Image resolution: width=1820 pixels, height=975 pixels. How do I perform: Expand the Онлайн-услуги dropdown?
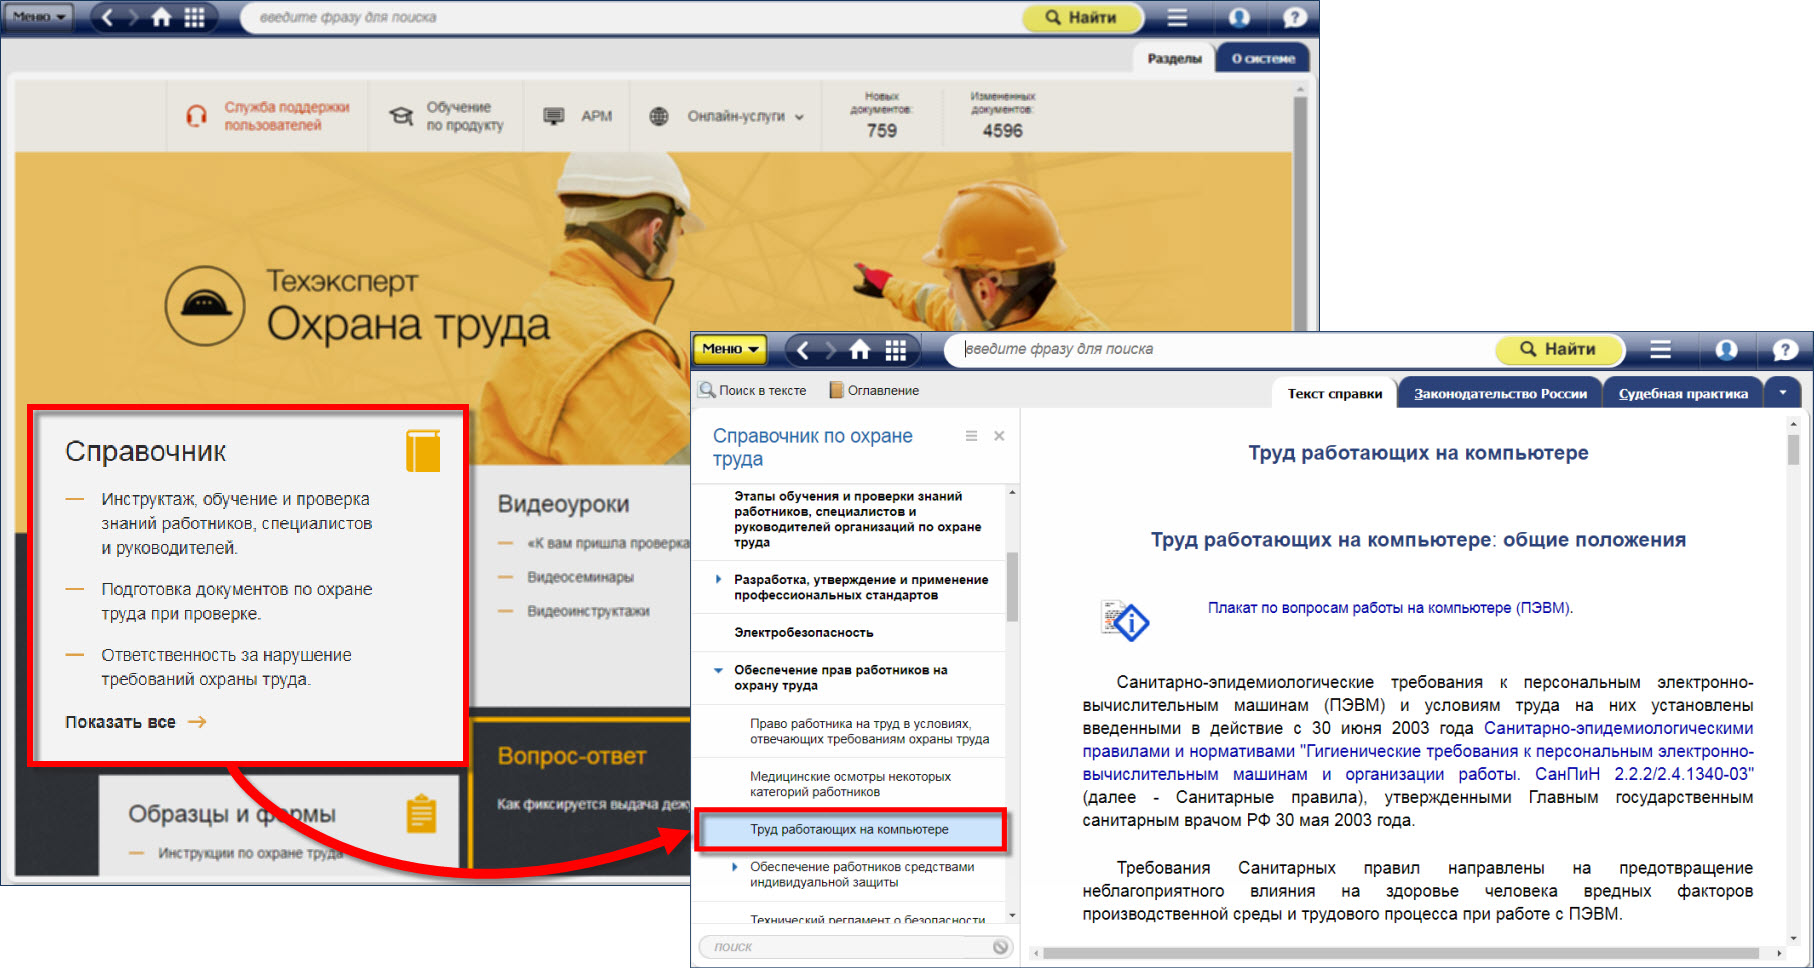[745, 117]
